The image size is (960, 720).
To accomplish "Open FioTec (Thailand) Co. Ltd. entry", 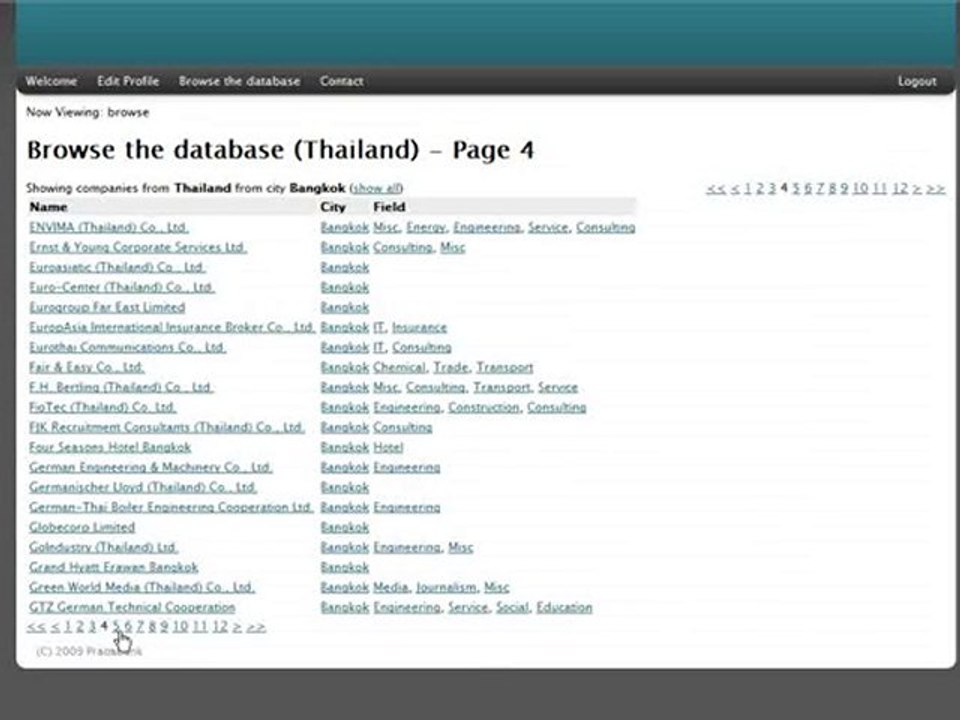I will click(x=103, y=407).
